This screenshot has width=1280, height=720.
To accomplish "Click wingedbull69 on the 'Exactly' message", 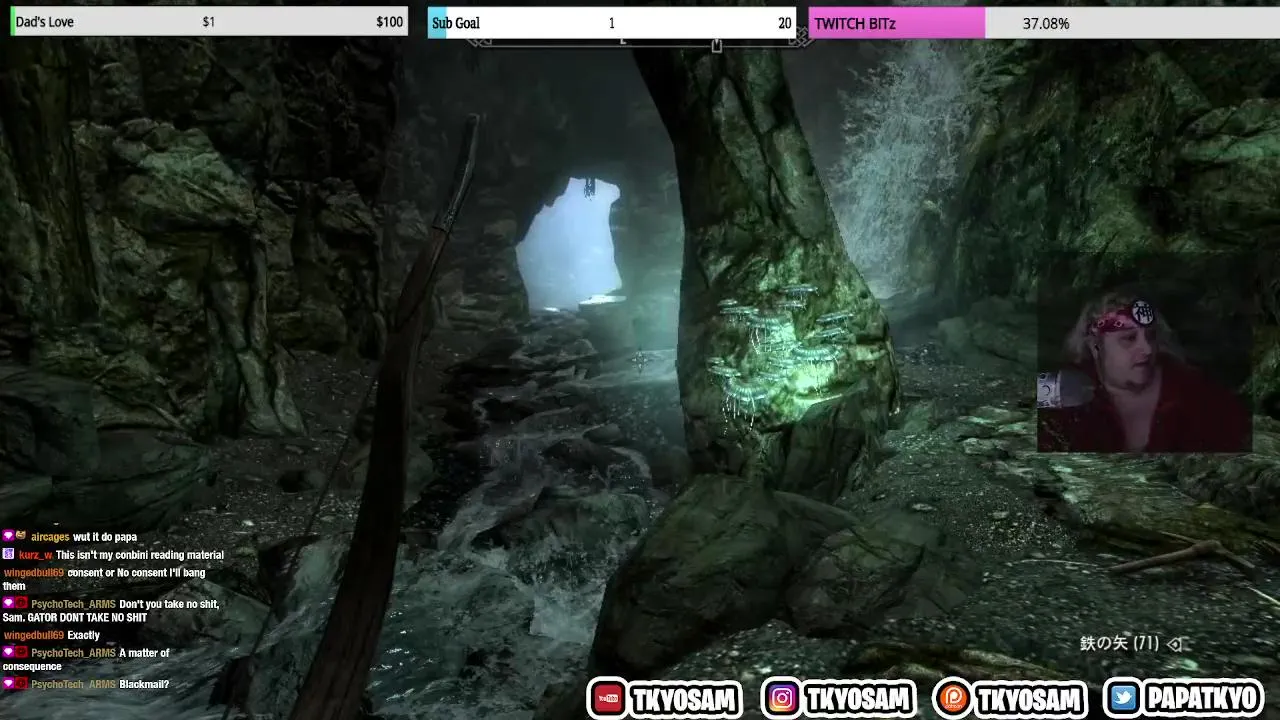I will click(33, 635).
